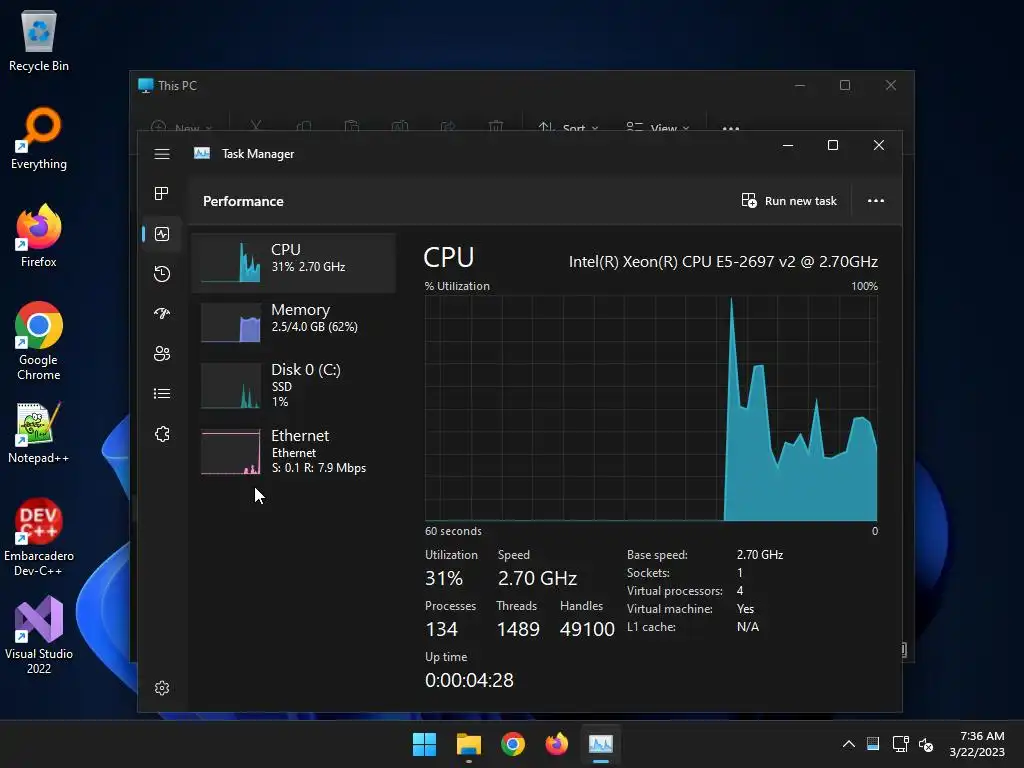Click the Rename icon in This PC toolbar
The height and width of the screenshot is (768, 1024).
400,127
